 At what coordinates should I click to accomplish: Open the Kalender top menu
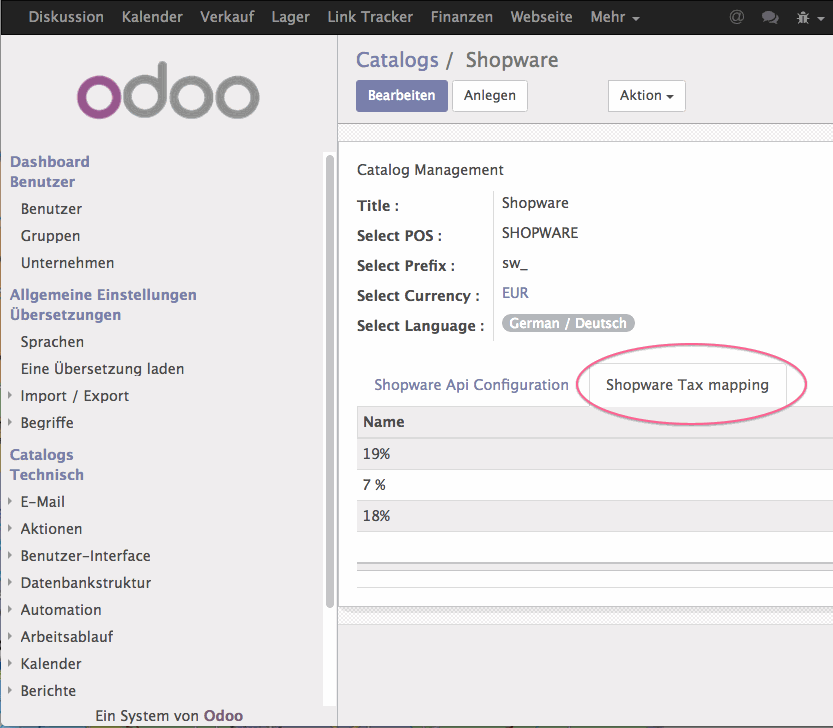[x=152, y=17]
